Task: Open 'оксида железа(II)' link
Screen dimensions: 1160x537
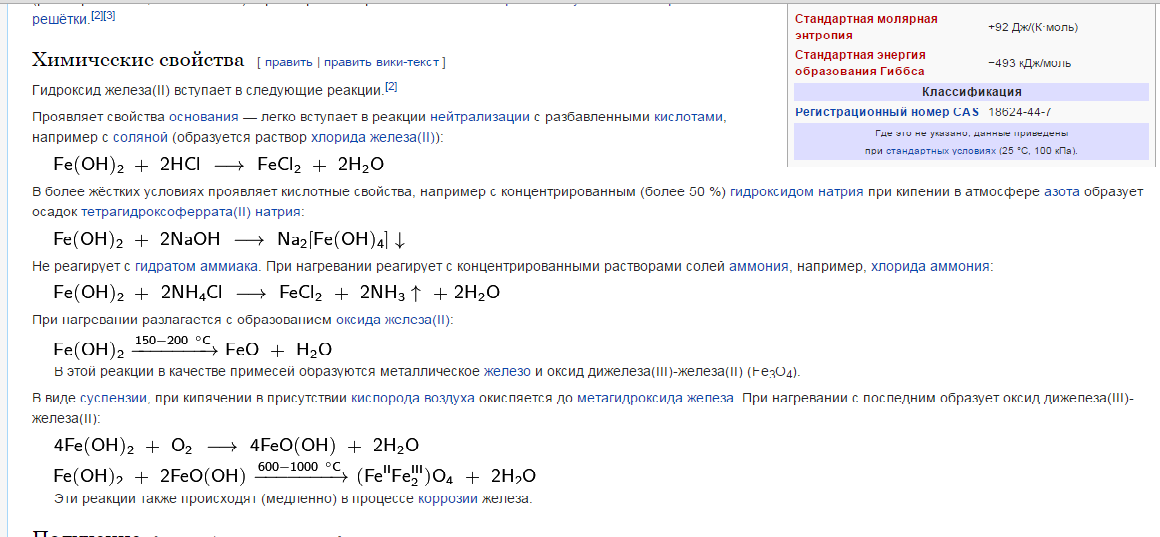Action: 393,320
